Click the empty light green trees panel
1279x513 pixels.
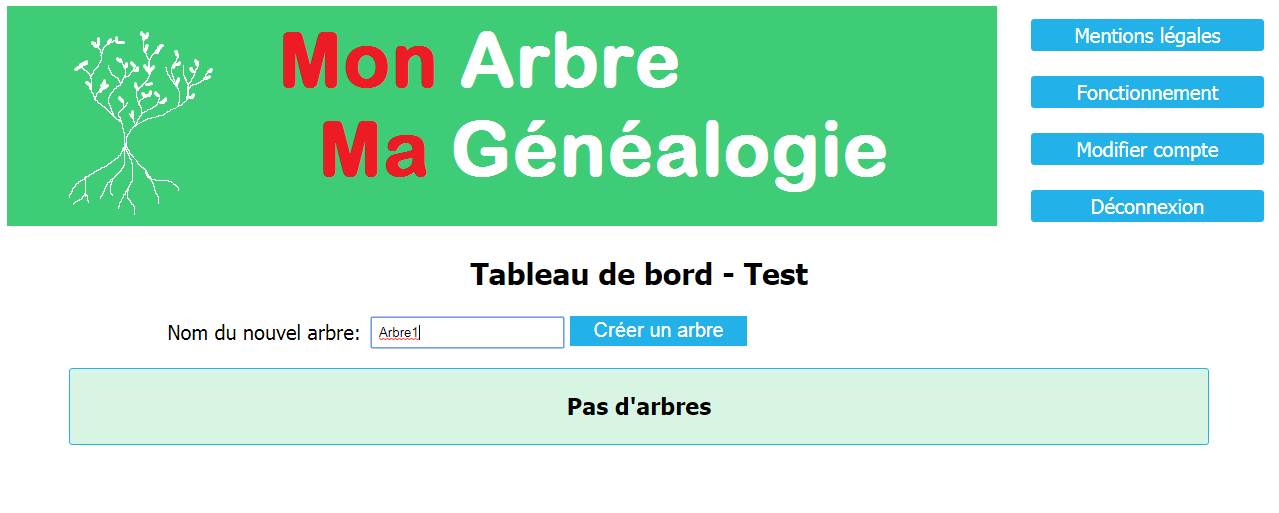click(639, 406)
